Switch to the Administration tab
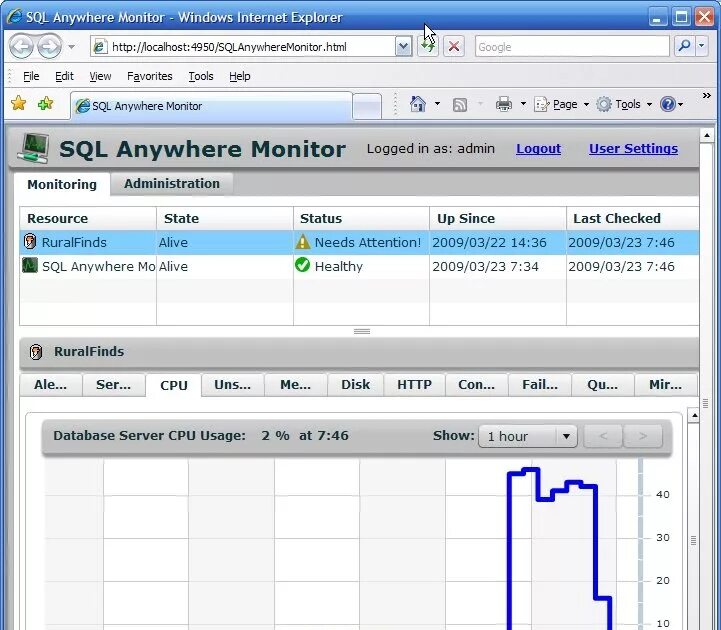Screen dimensions: 721x630 click(x=172, y=183)
